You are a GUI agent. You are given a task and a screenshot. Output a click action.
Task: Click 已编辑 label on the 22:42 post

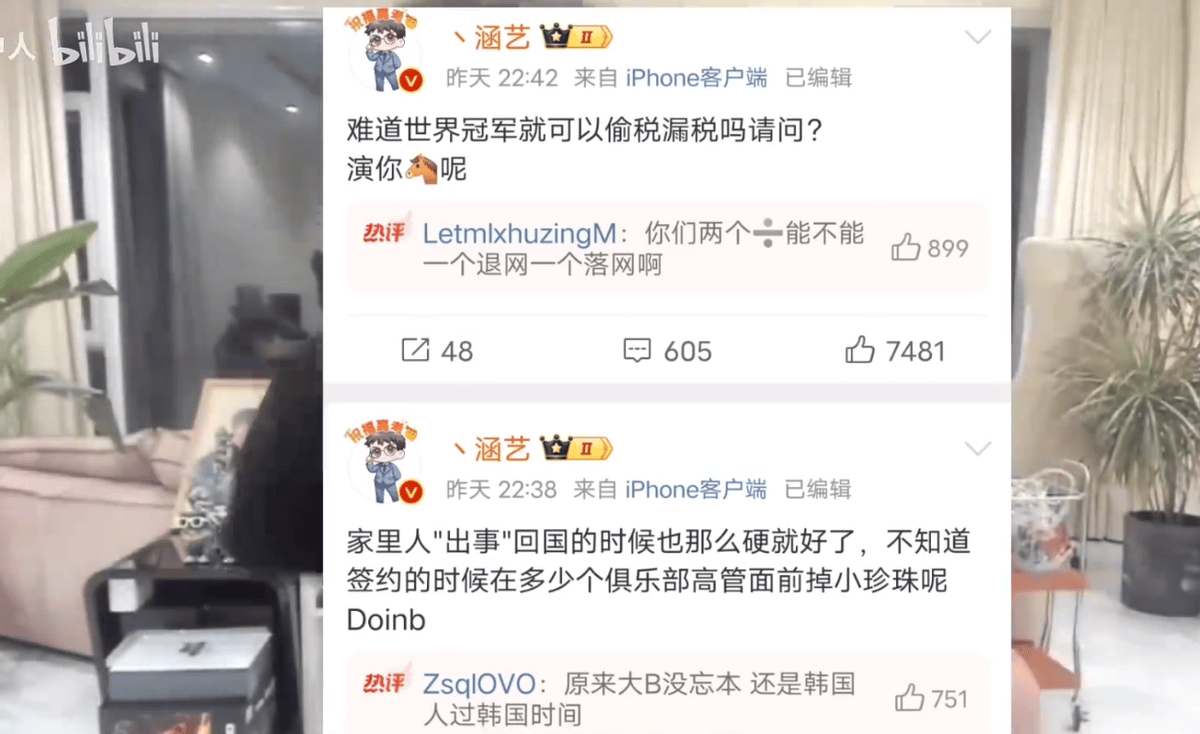pyautogui.click(x=818, y=77)
